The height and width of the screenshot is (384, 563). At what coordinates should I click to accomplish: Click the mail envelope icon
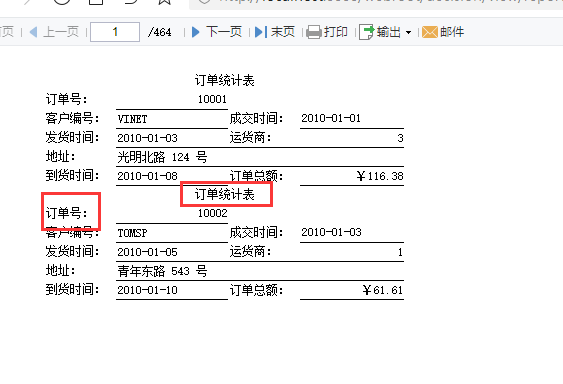[x=430, y=32]
